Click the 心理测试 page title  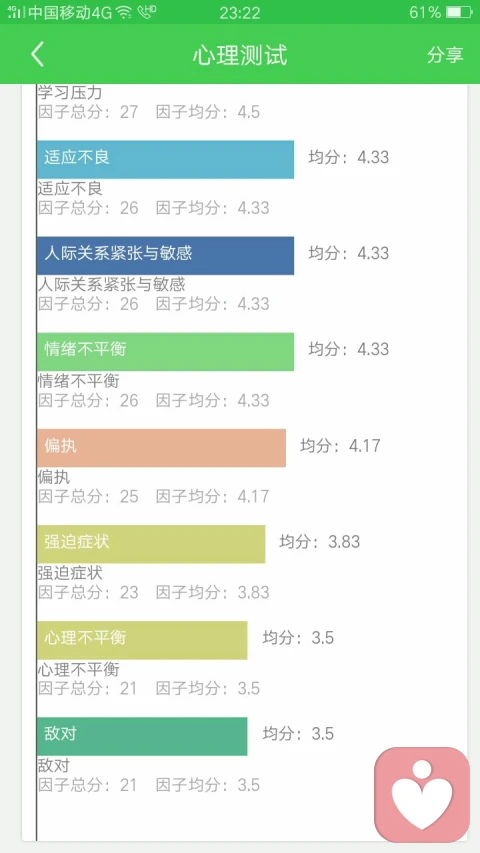(240, 55)
